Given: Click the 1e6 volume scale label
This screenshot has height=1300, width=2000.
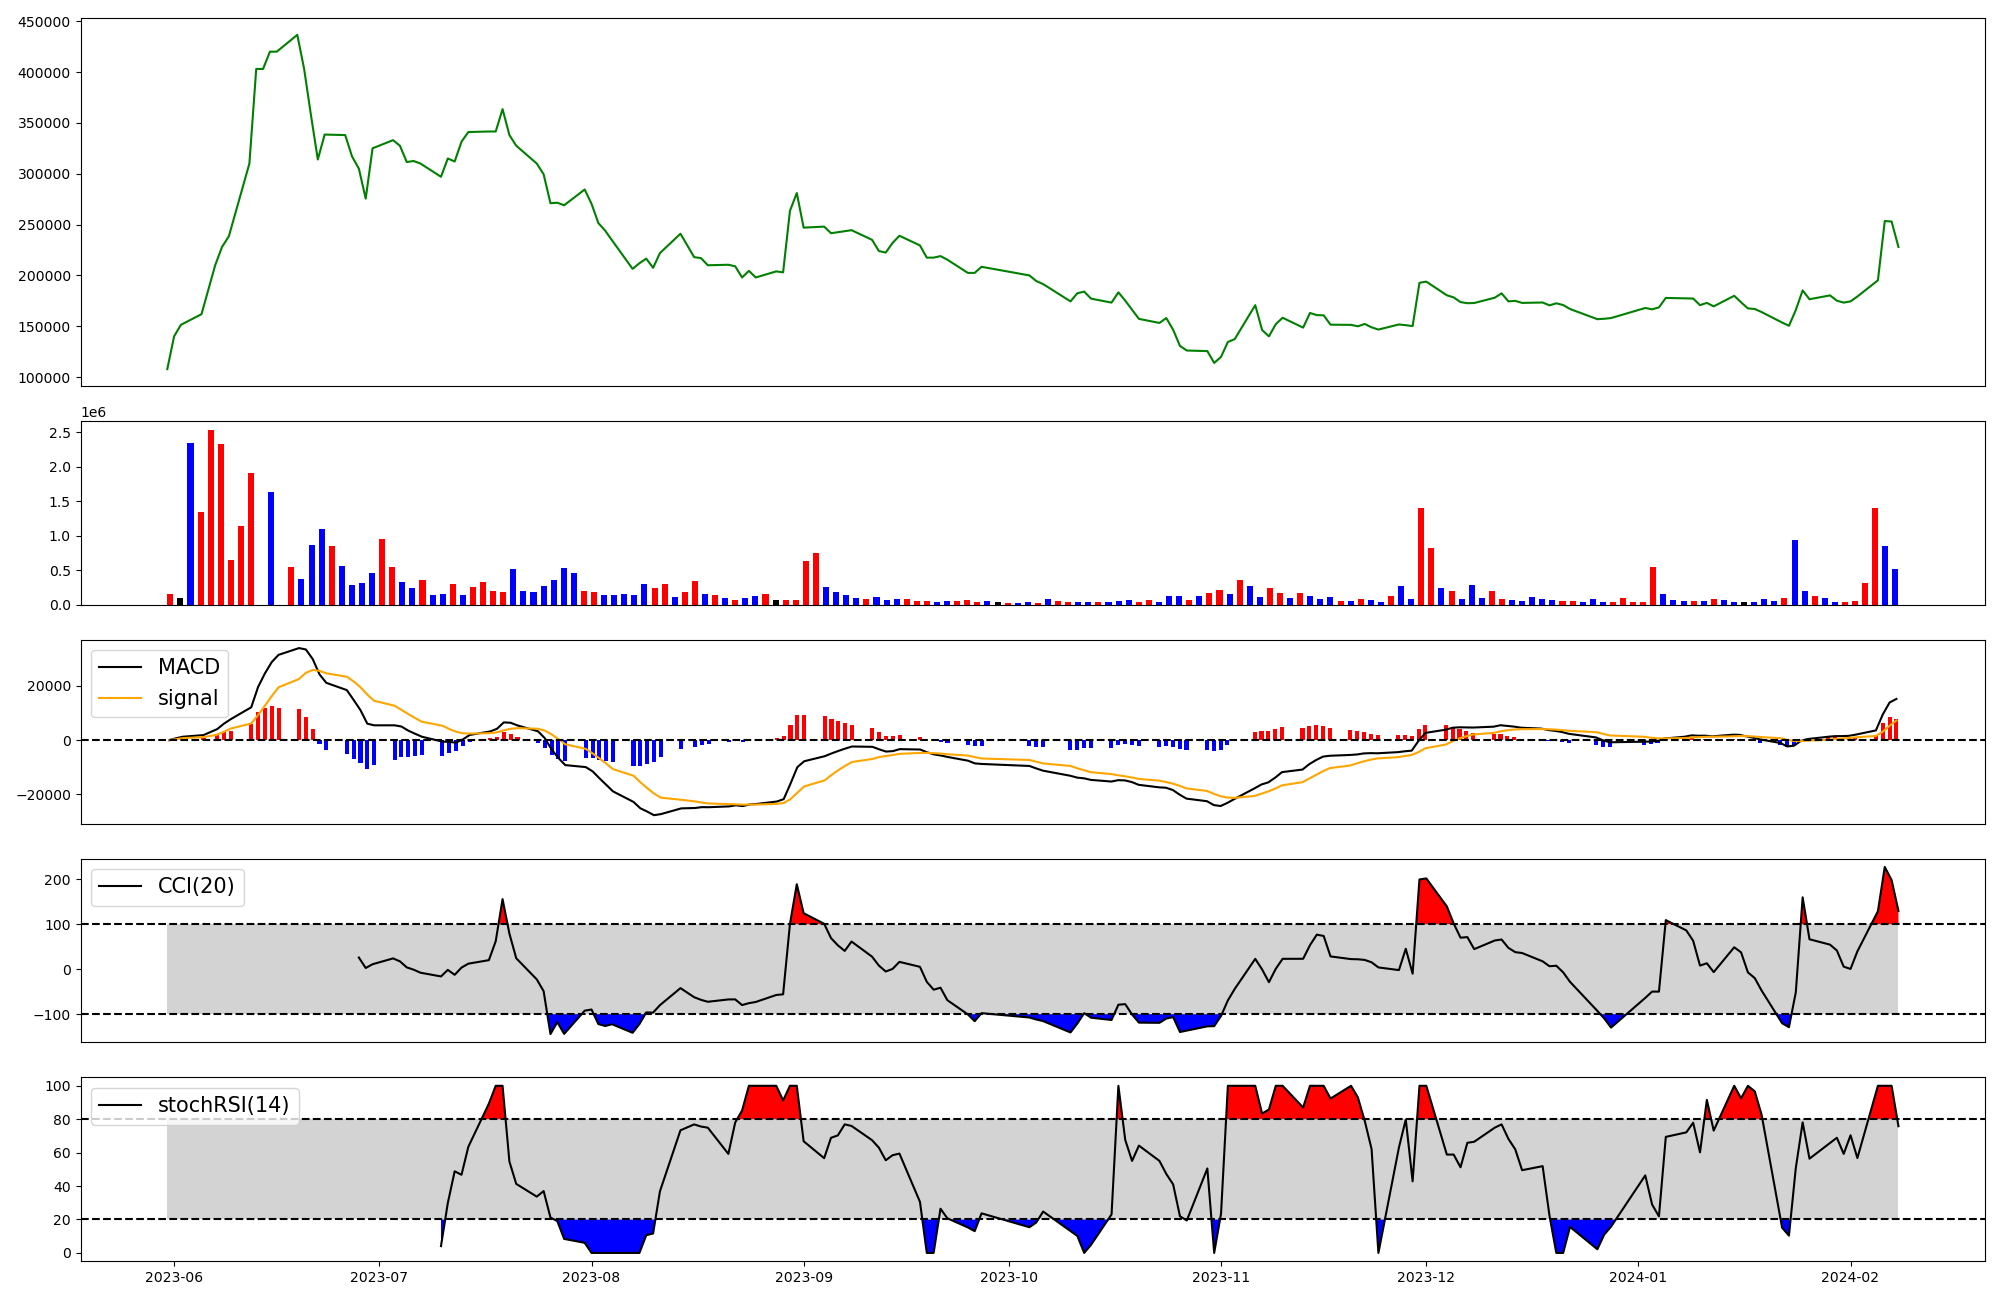Looking at the screenshot, I should 93,412.
